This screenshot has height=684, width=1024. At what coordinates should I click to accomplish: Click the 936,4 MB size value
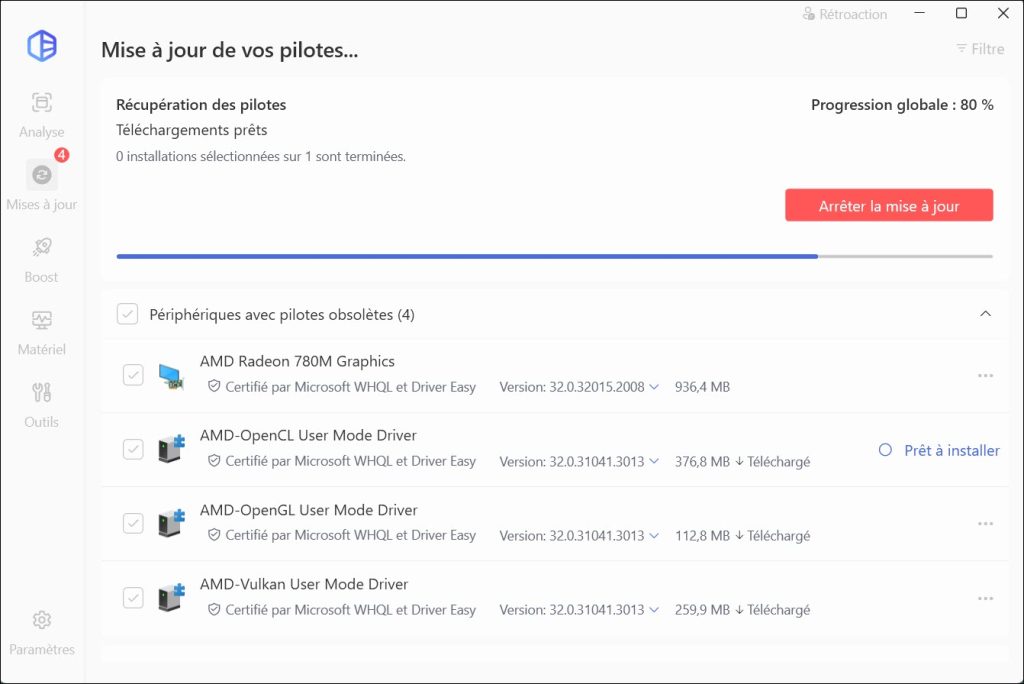click(x=702, y=387)
